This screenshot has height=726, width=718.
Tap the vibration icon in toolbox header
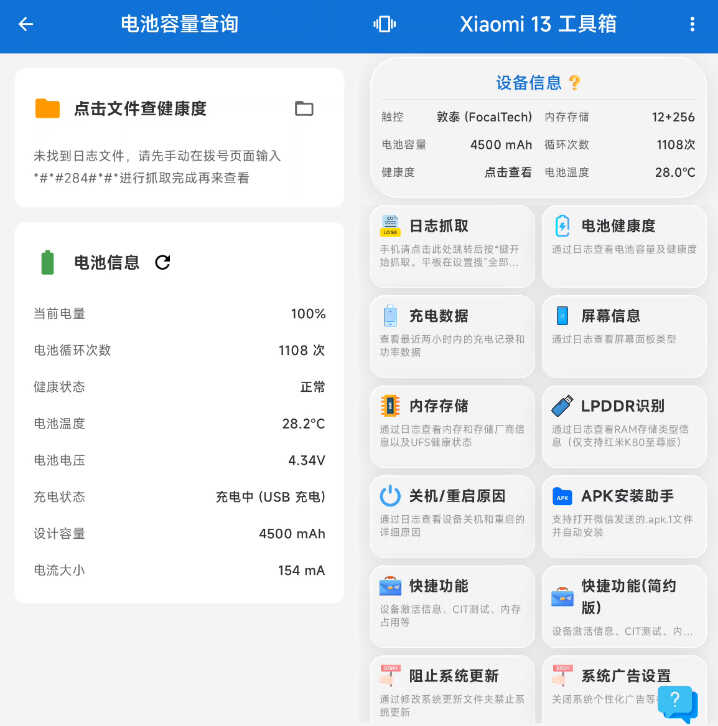point(384,25)
